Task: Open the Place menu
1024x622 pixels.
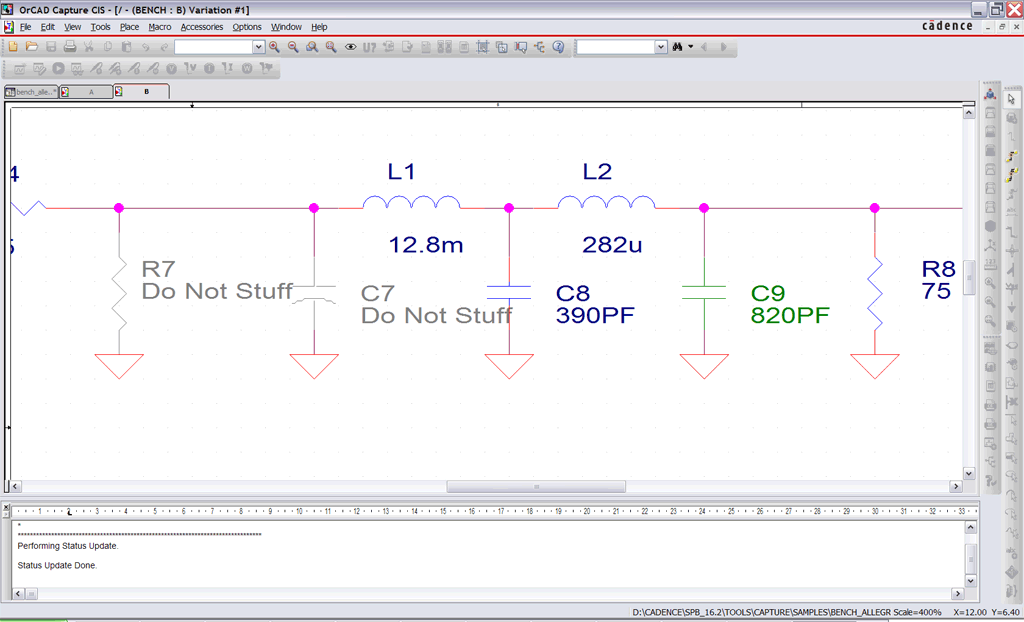Action: (x=131, y=27)
